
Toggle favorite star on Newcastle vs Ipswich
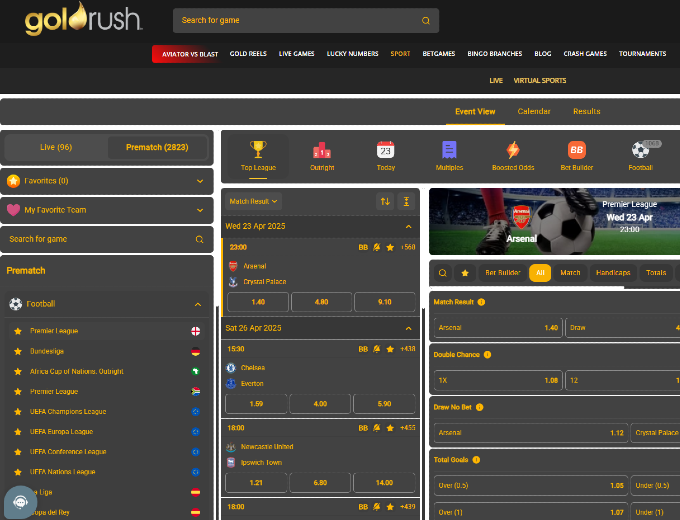click(390, 428)
